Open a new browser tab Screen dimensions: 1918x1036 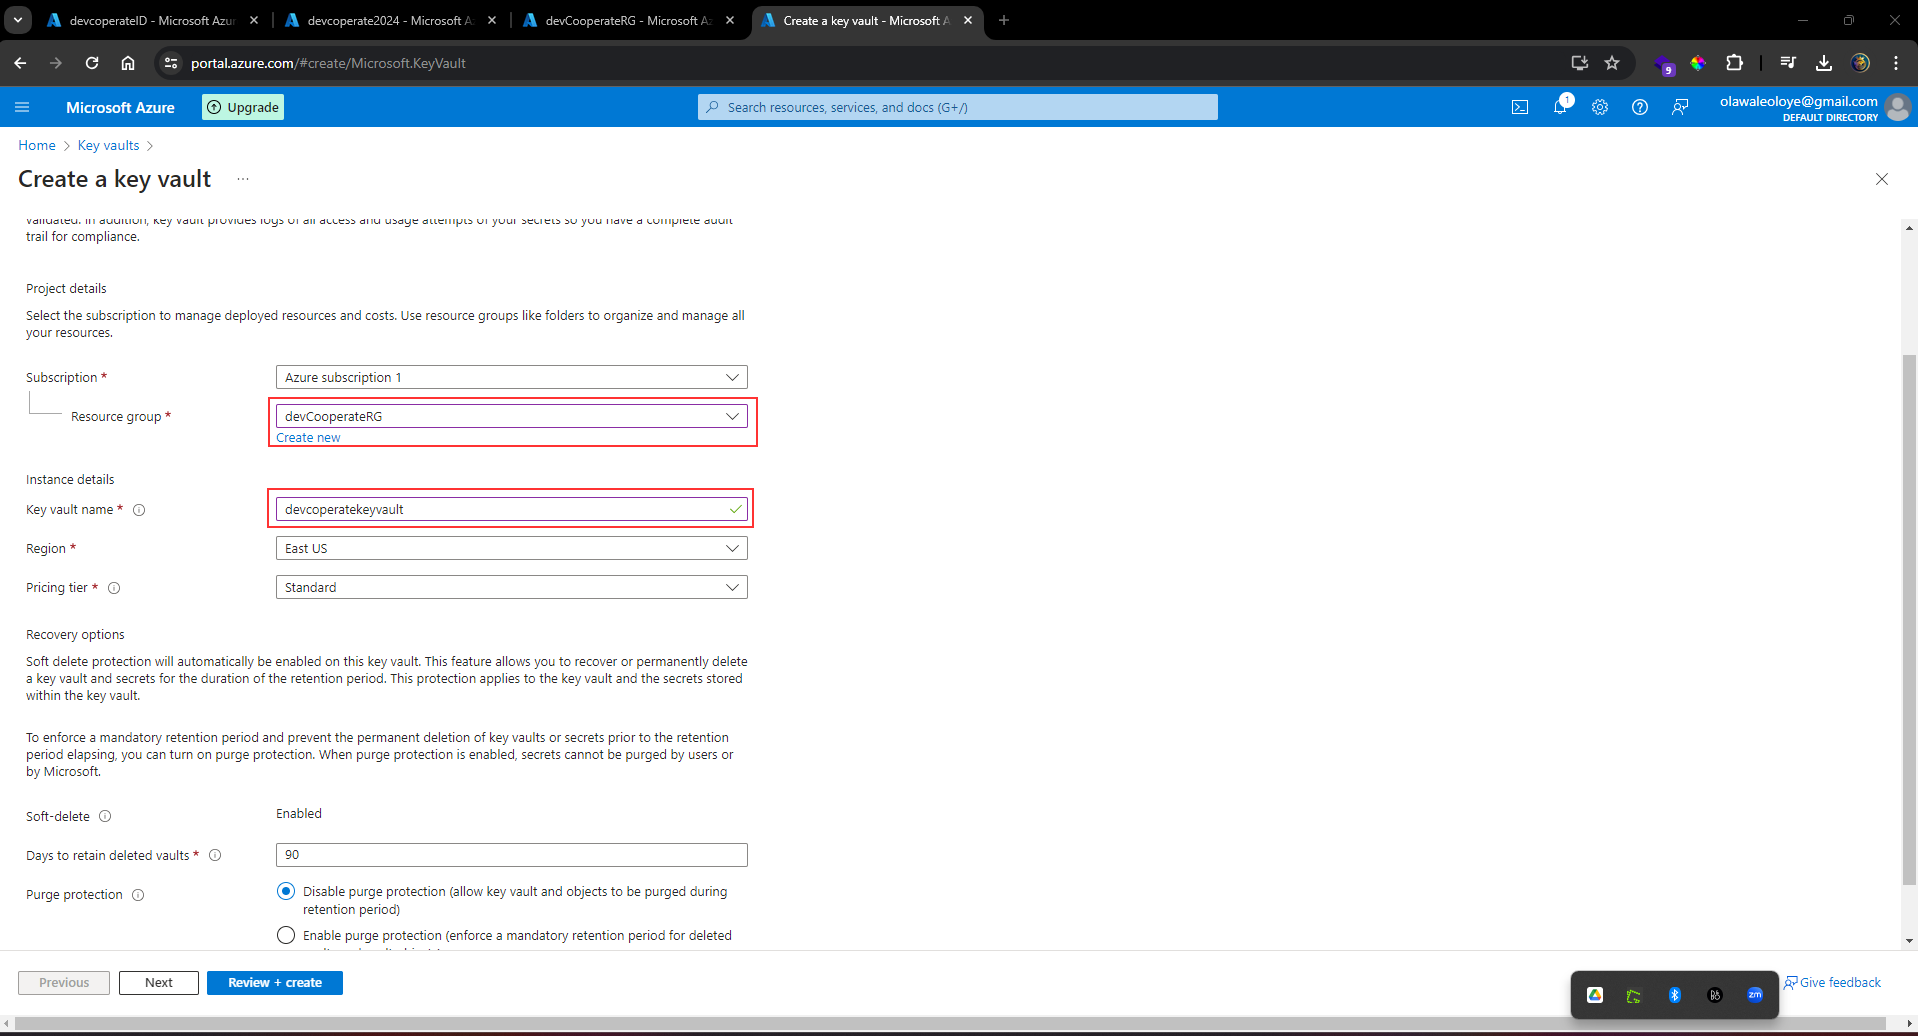(1004, 20)
